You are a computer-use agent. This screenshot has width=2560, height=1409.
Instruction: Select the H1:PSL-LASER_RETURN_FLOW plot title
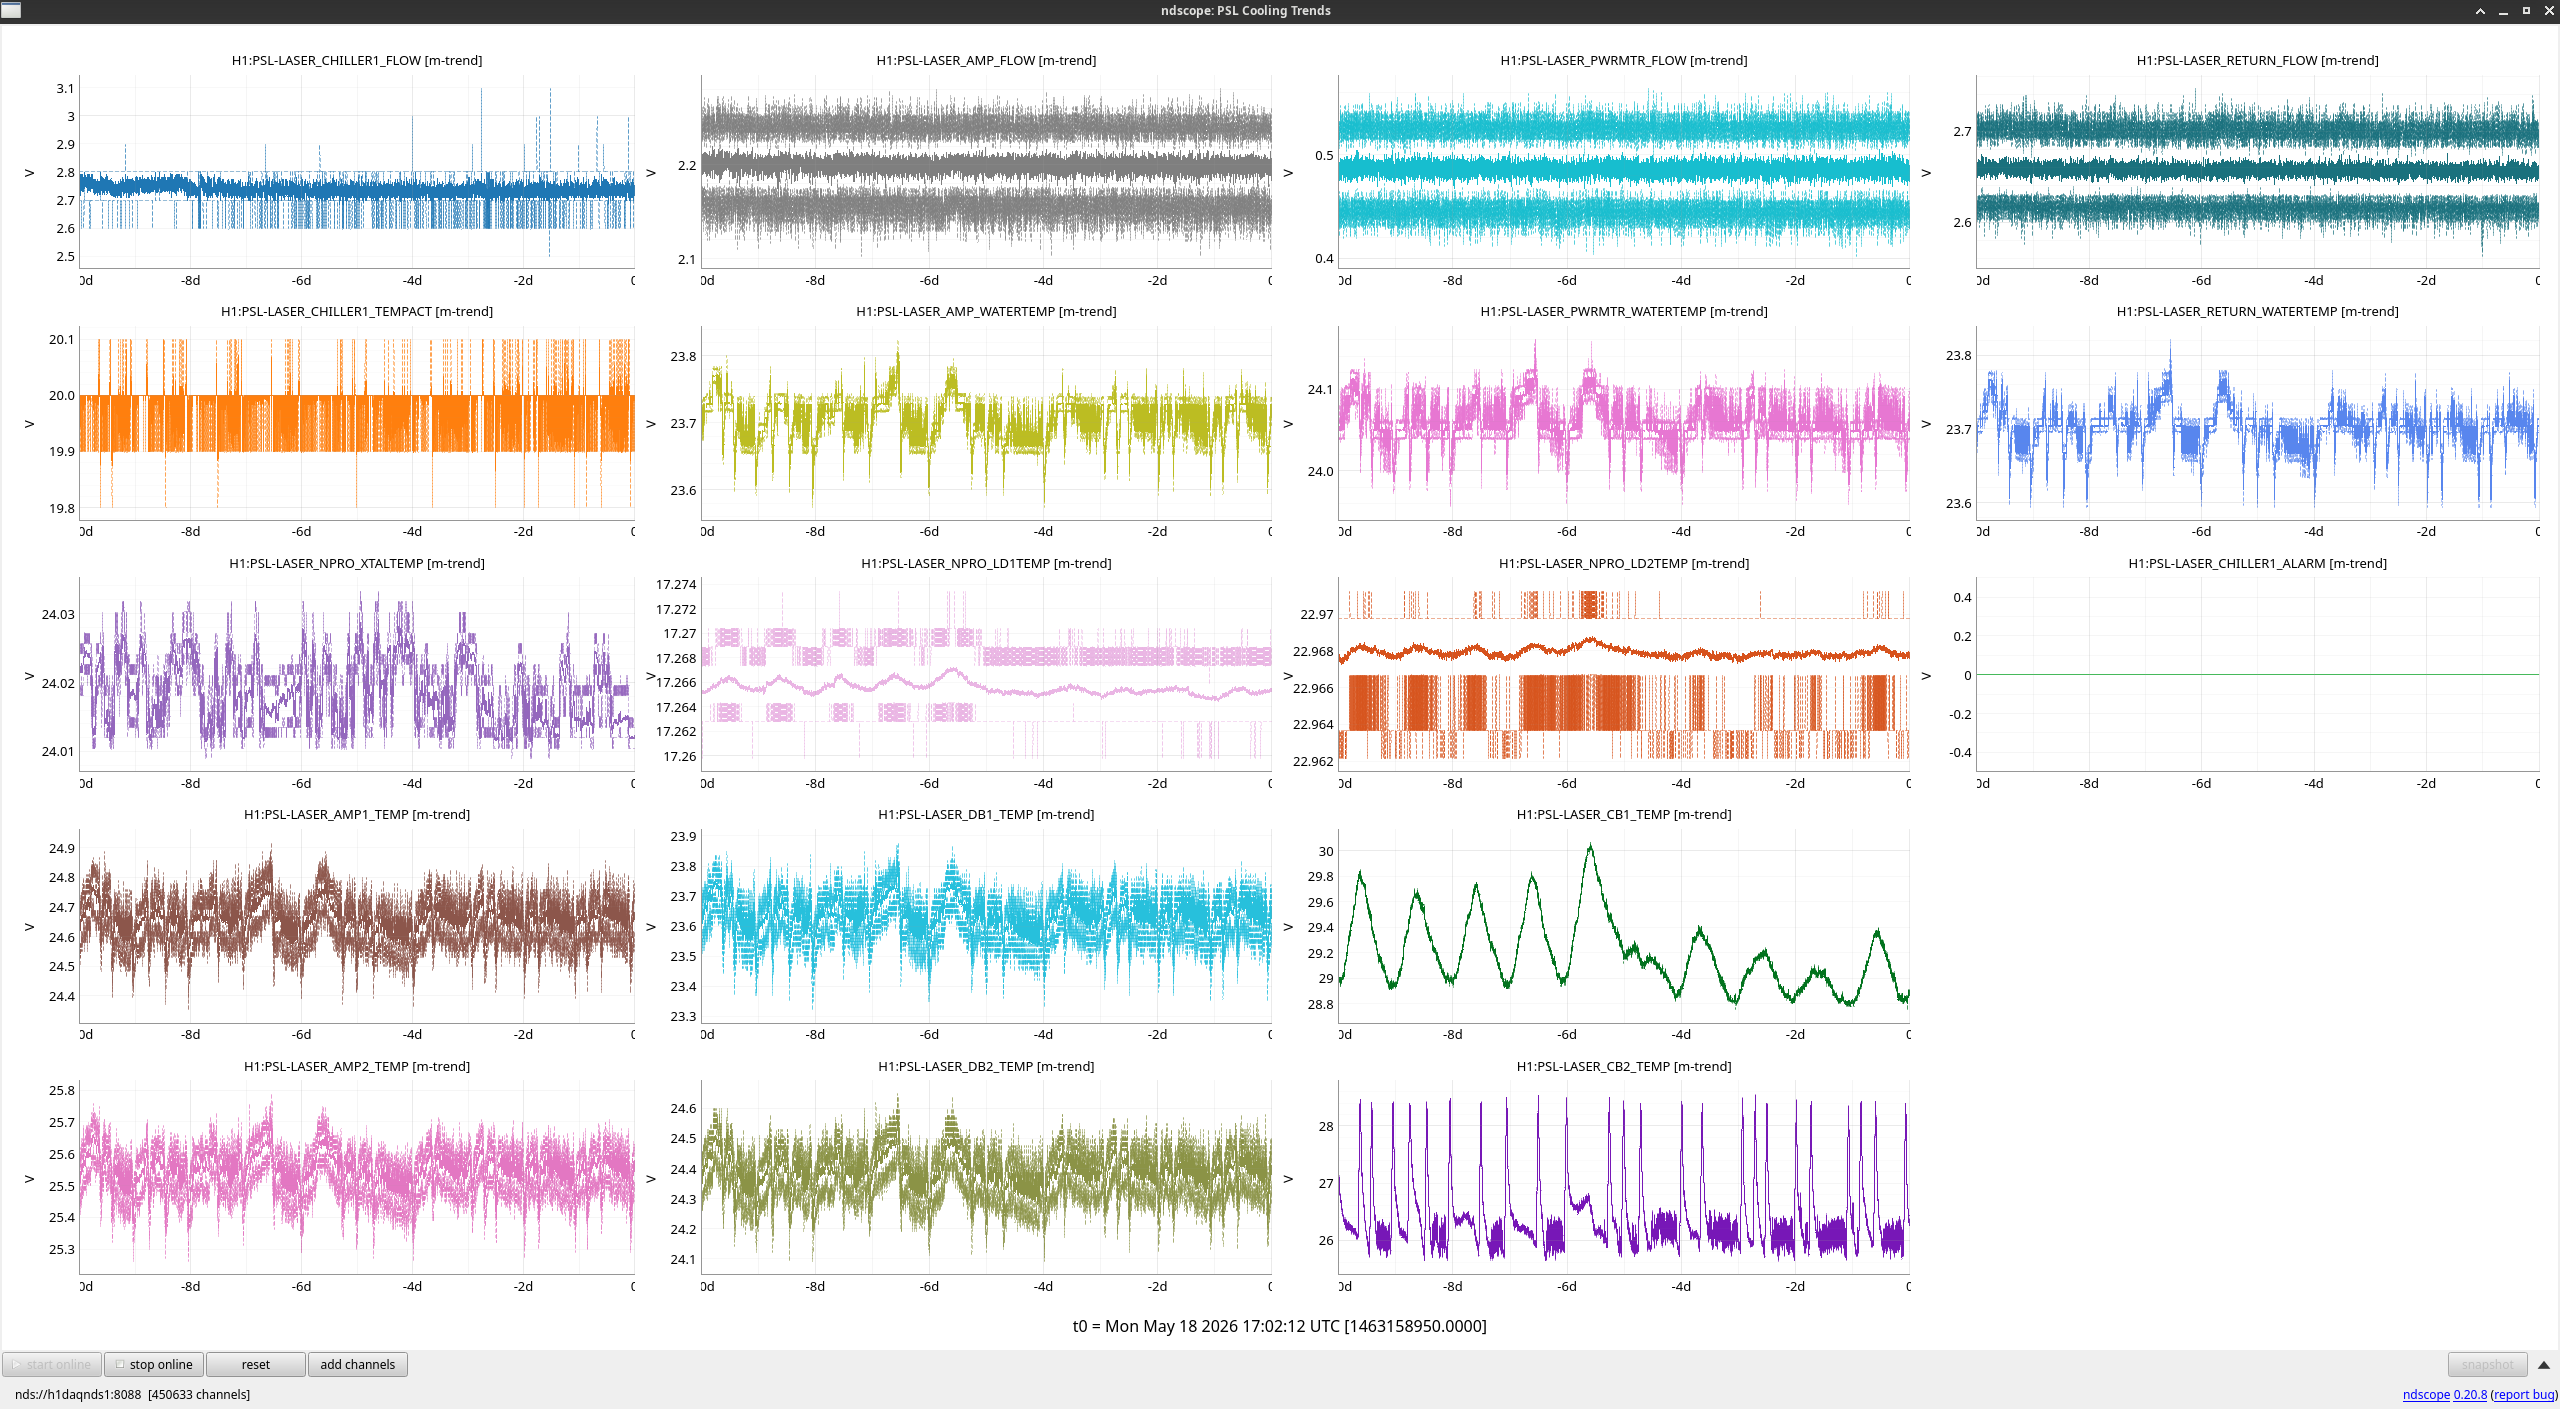2258,61
